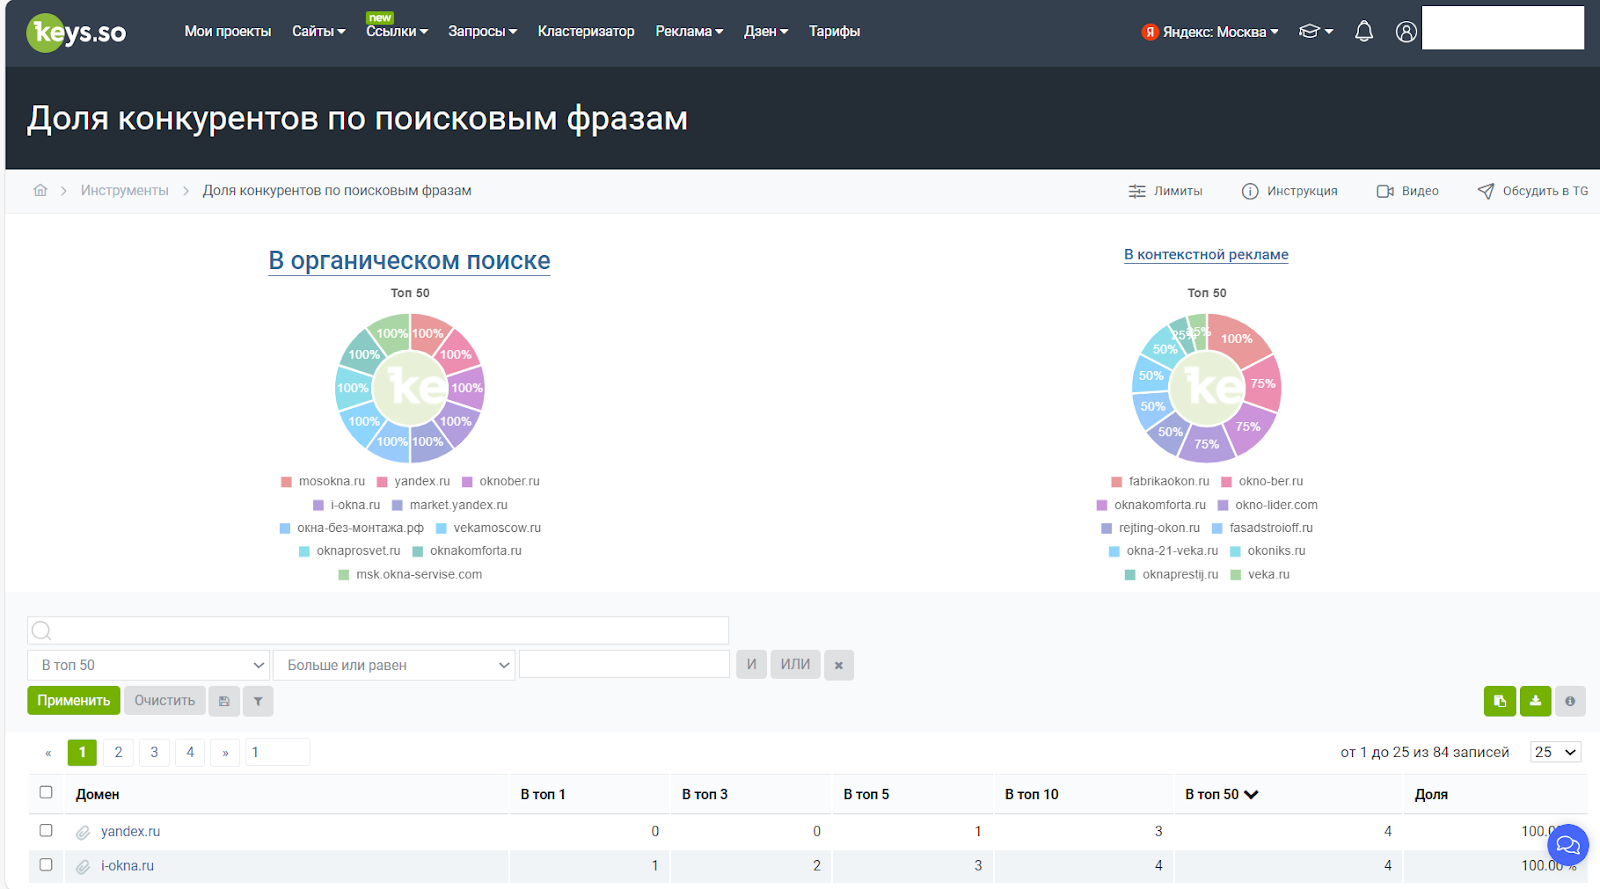Open the graduation cap learning menu

[1315, 32]
